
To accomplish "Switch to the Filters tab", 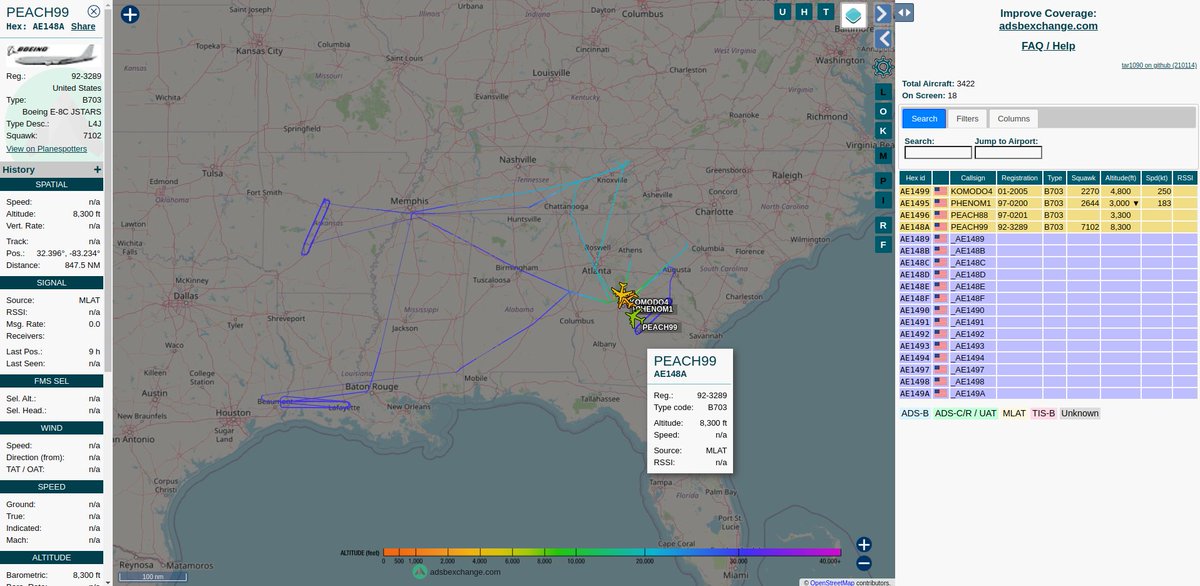I will (x=967, y=118).
